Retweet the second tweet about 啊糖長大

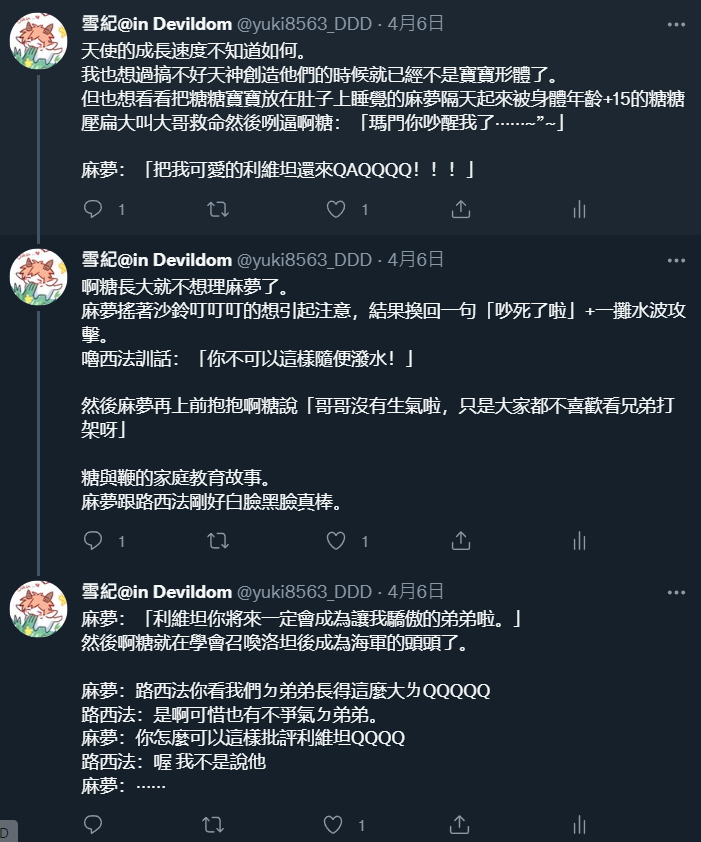click(x=218, y=540)
